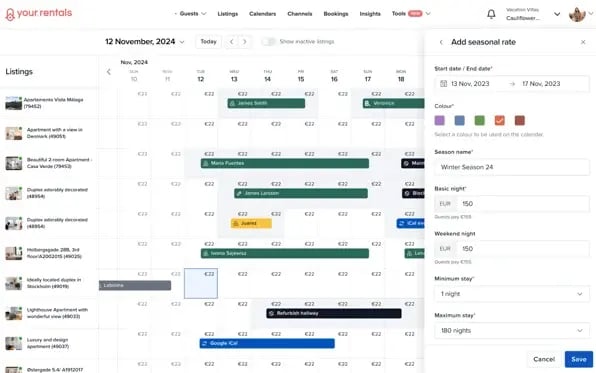Image resolution: width=596 pixels, height=373 pixels.
Task: Click the Season name input field
Action: click(x=512, y=167)
